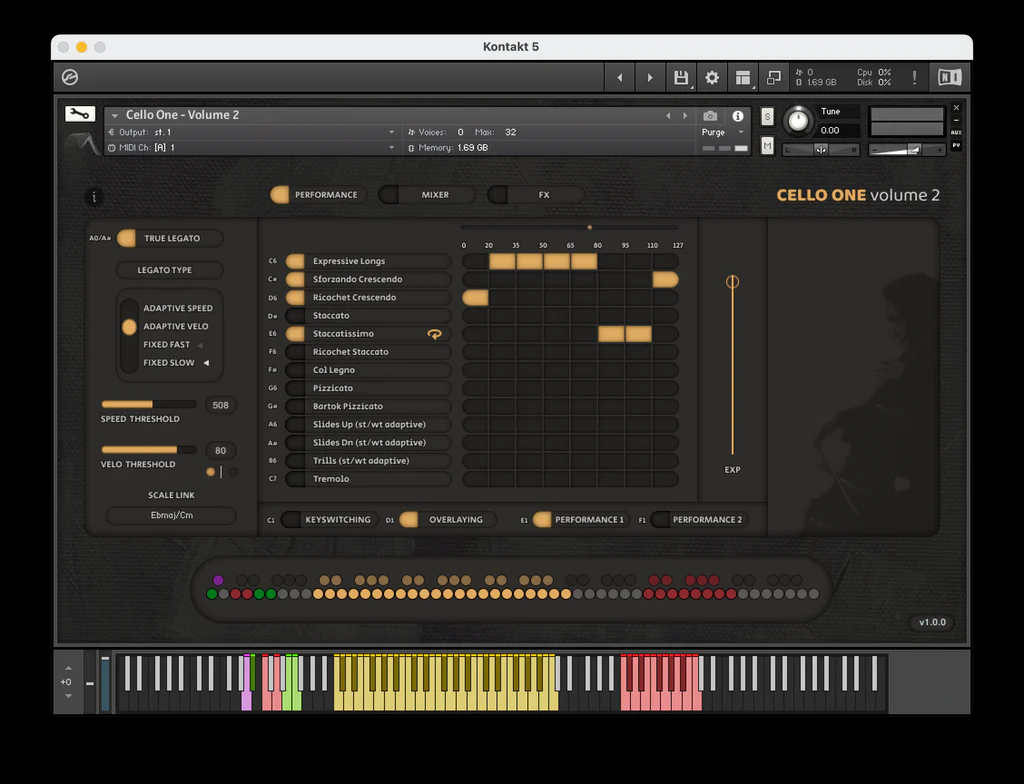
Task: Click the speed threshold value 508
Action: [x=221, y=406]
